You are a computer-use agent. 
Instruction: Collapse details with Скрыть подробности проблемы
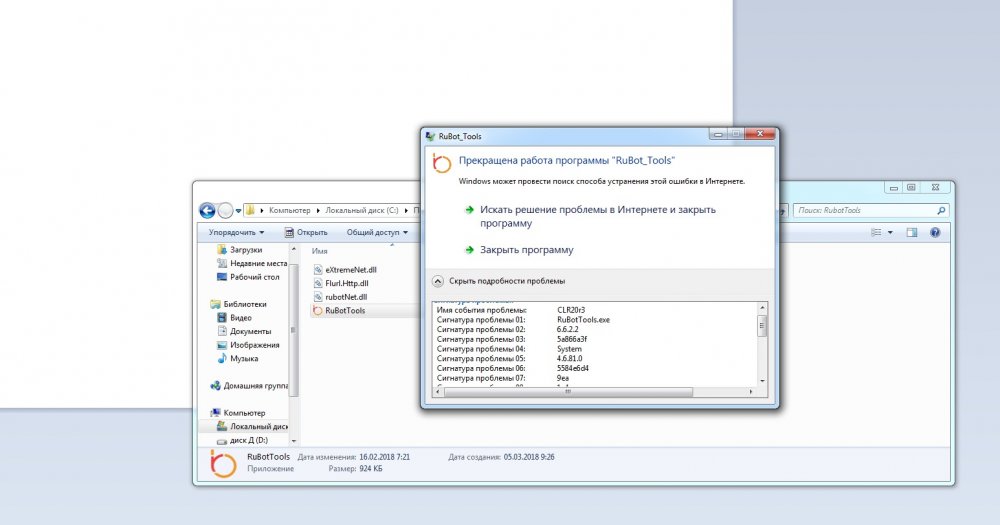coord(506,281)
